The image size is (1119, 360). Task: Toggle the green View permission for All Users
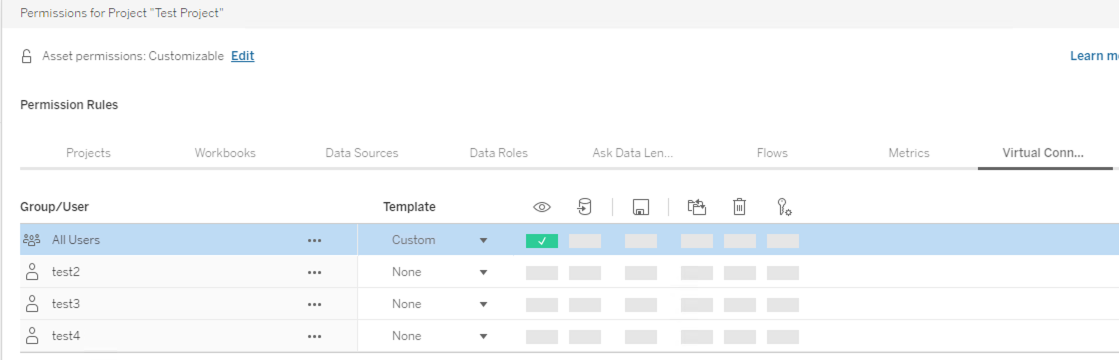tap(542, 241)
